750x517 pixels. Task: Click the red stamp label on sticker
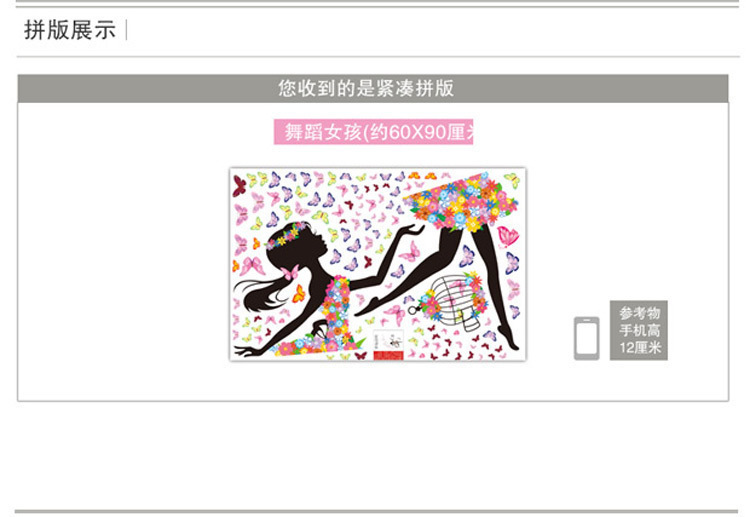point(388,354)
